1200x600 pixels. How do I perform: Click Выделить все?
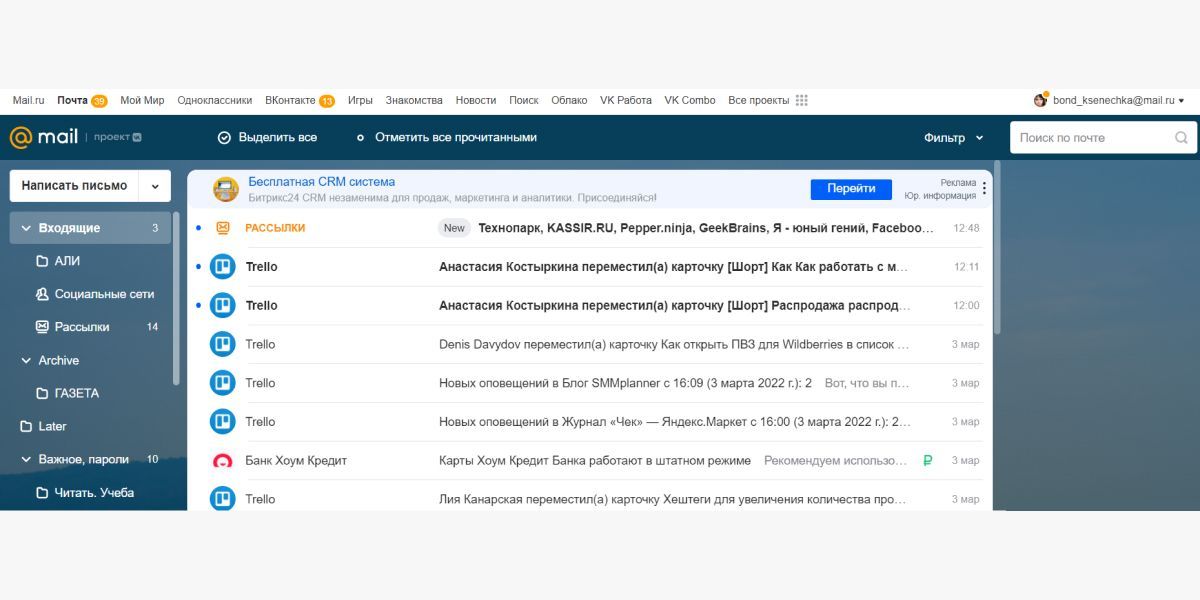coord(278,138)
